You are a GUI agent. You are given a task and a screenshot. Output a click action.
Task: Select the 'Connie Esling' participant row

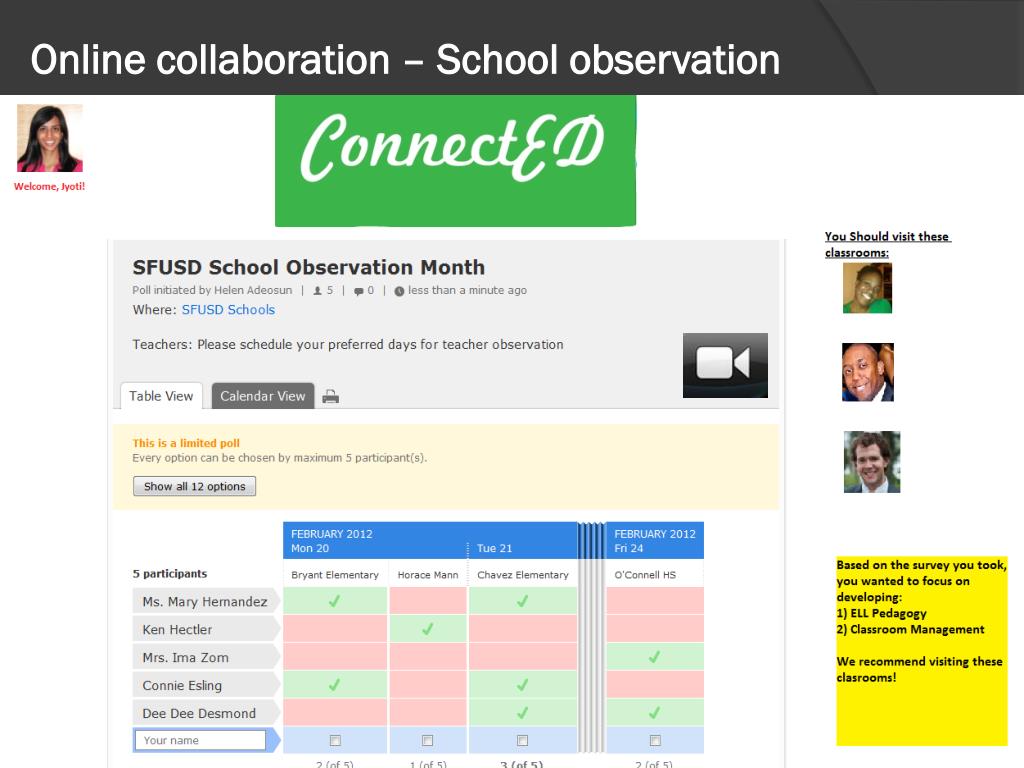click(205, 686)
